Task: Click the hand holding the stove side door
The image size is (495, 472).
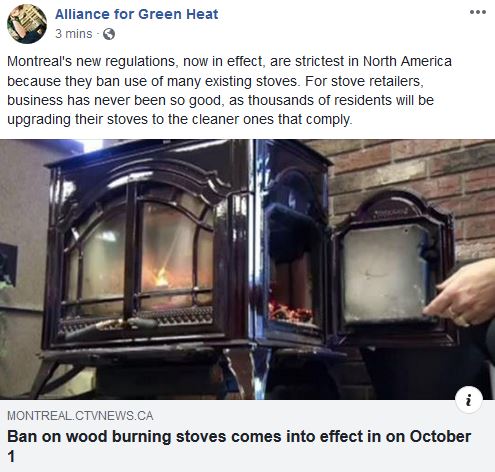Action: click(462, 293)
